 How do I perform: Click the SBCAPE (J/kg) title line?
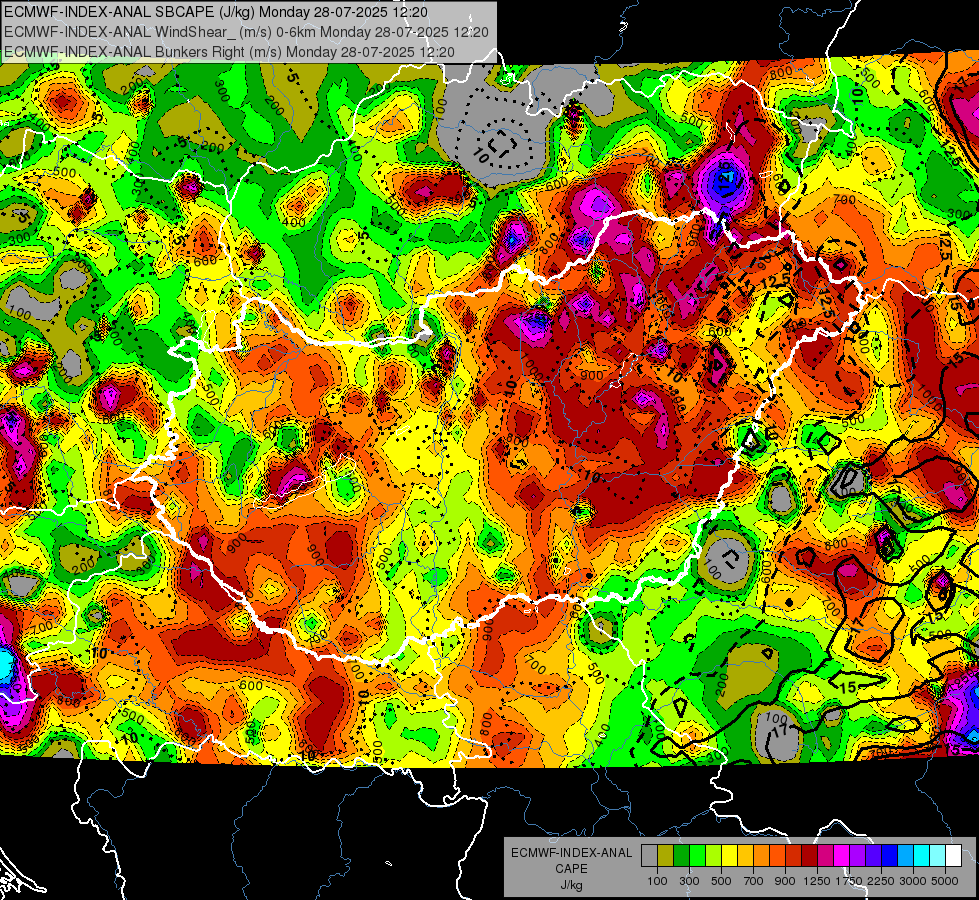[216, 12]
